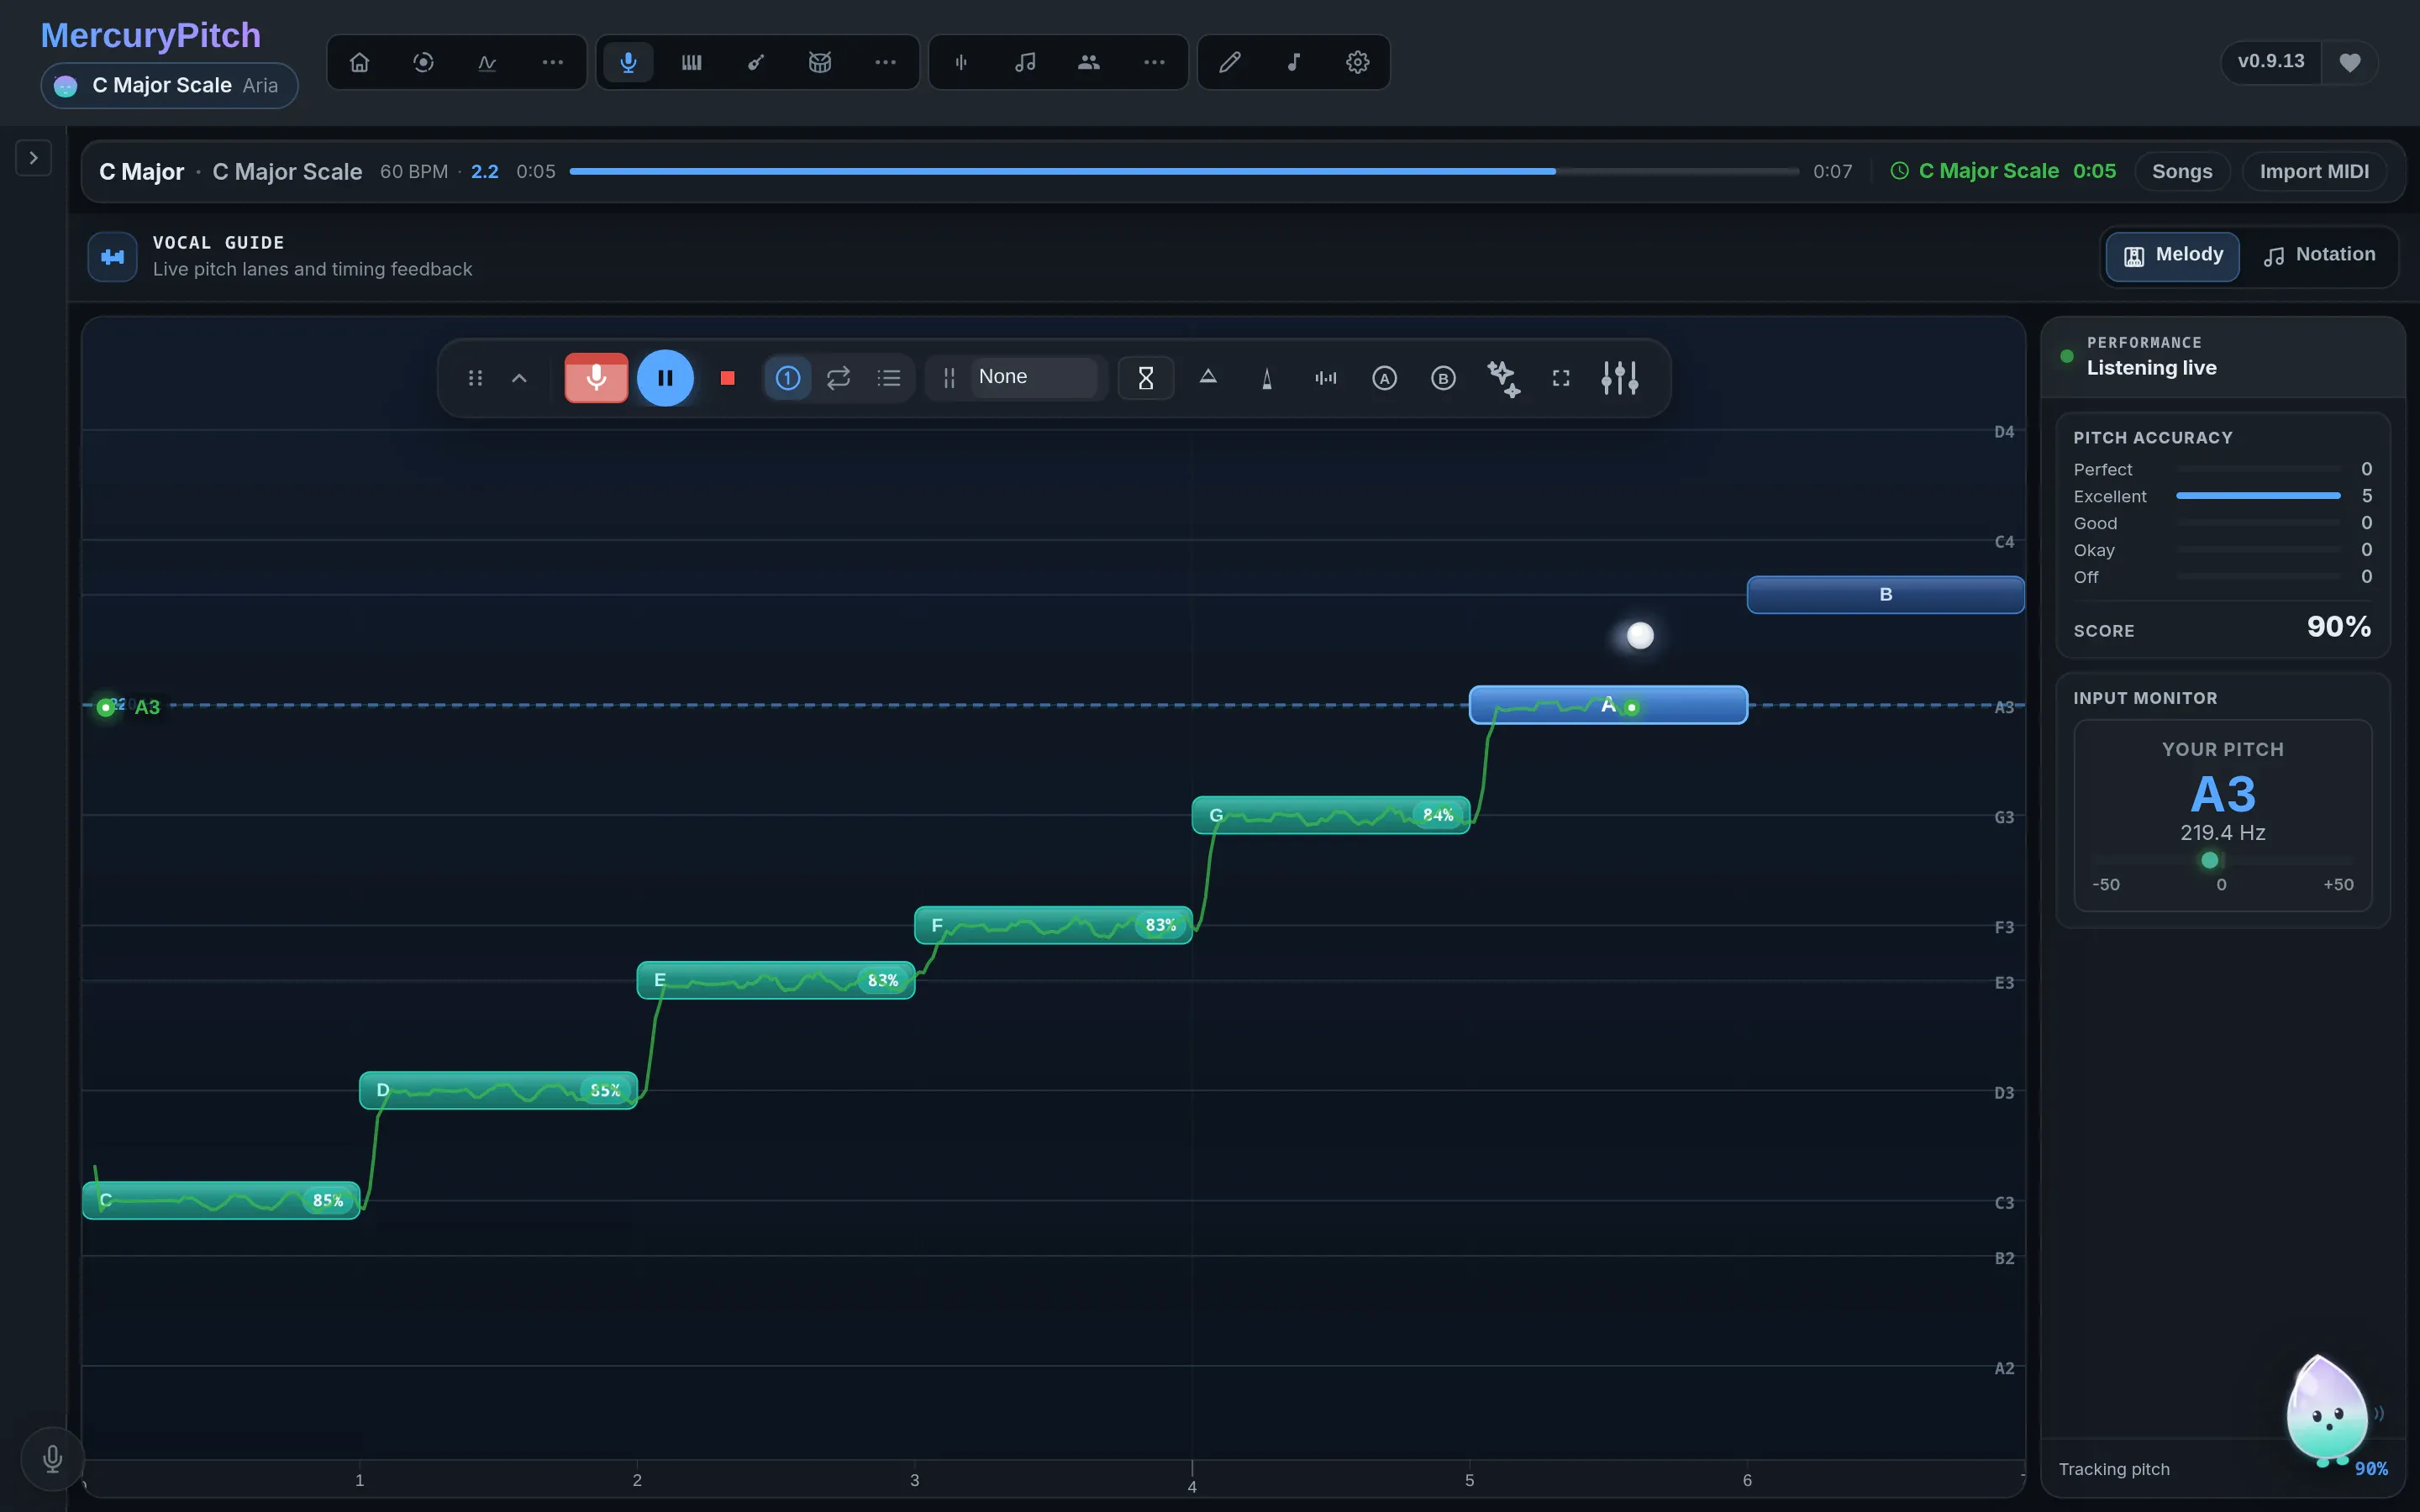Open the mixer sliders icon in transport bar

click(x=1619, y=378)
